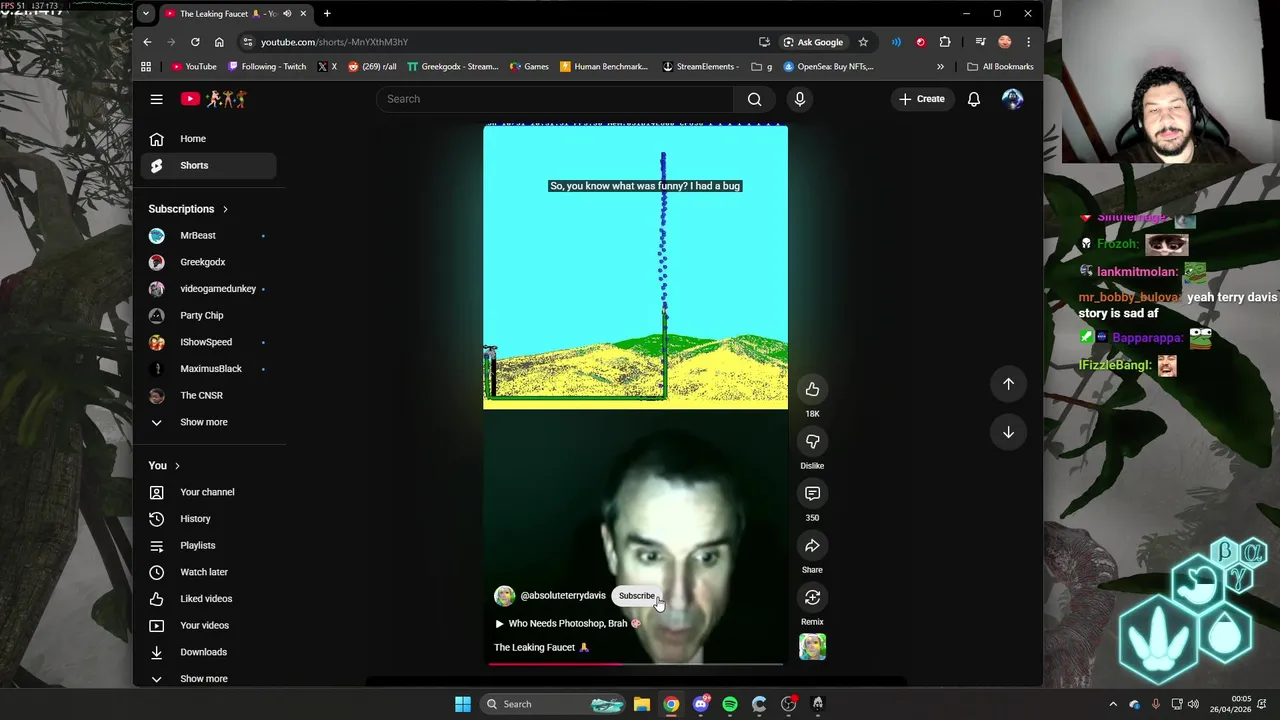Open the Create button

coord(921,99)
